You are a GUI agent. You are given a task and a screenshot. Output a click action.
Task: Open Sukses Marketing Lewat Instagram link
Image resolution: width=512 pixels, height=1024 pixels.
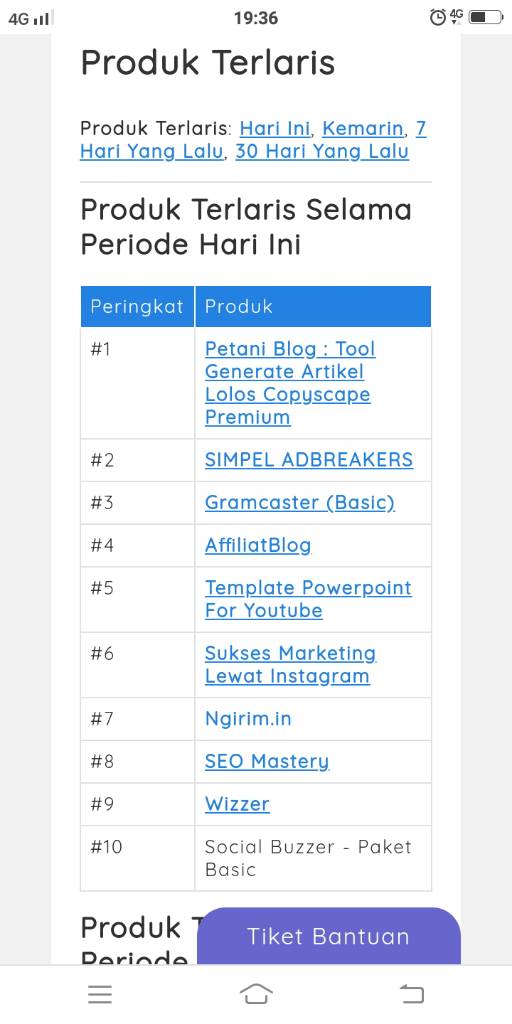point(291,664)
